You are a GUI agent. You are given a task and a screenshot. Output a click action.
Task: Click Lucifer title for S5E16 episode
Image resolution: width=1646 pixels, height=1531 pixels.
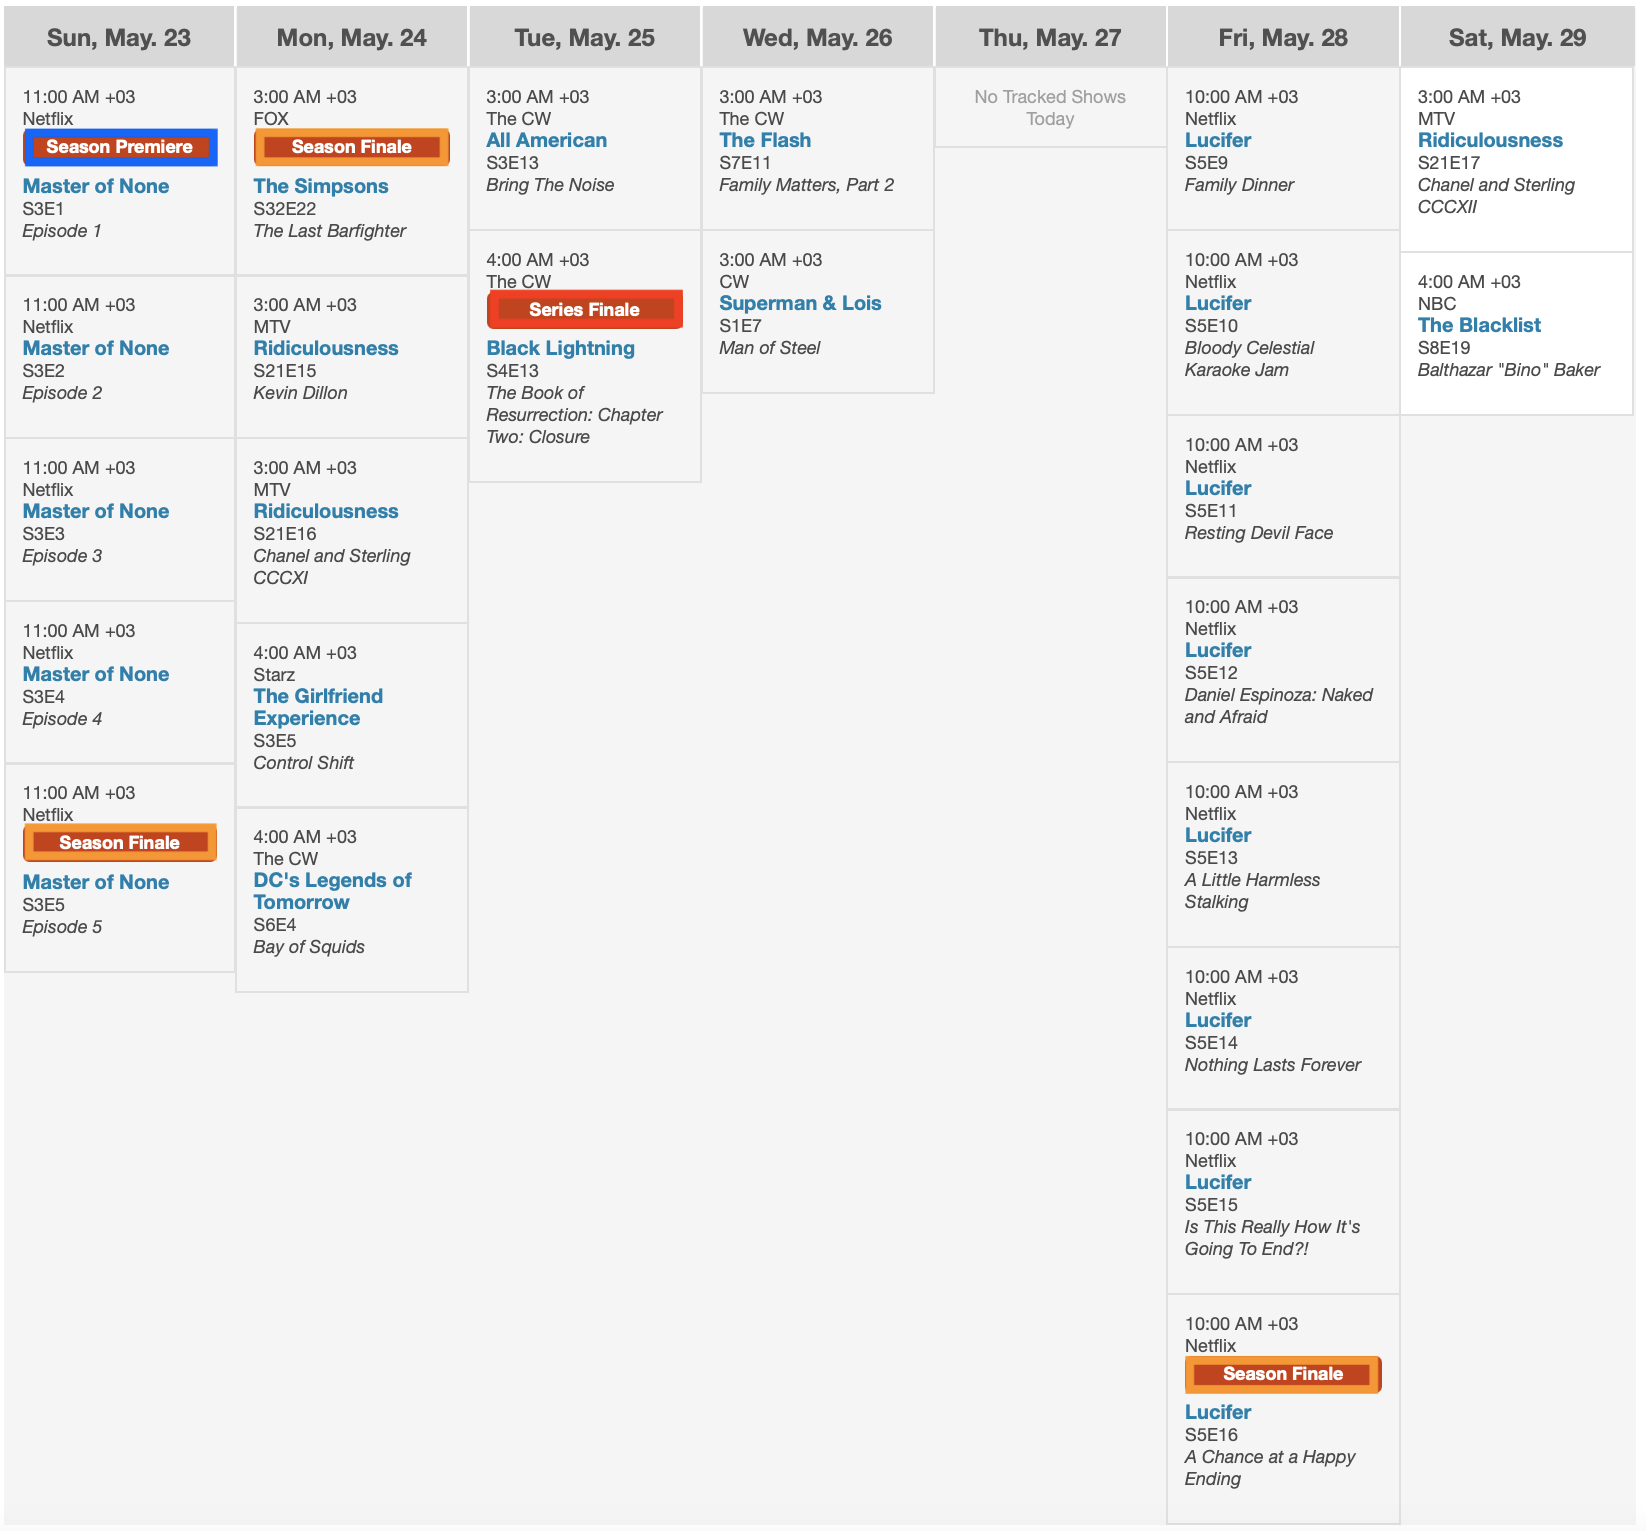point(1217,1412)
